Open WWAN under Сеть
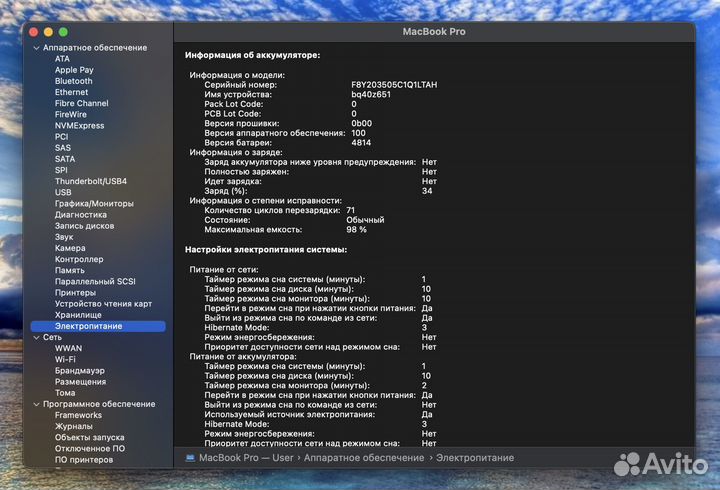The height and width of the screenshot is (490, 720). pyautogui.click(x=68, y=349)
